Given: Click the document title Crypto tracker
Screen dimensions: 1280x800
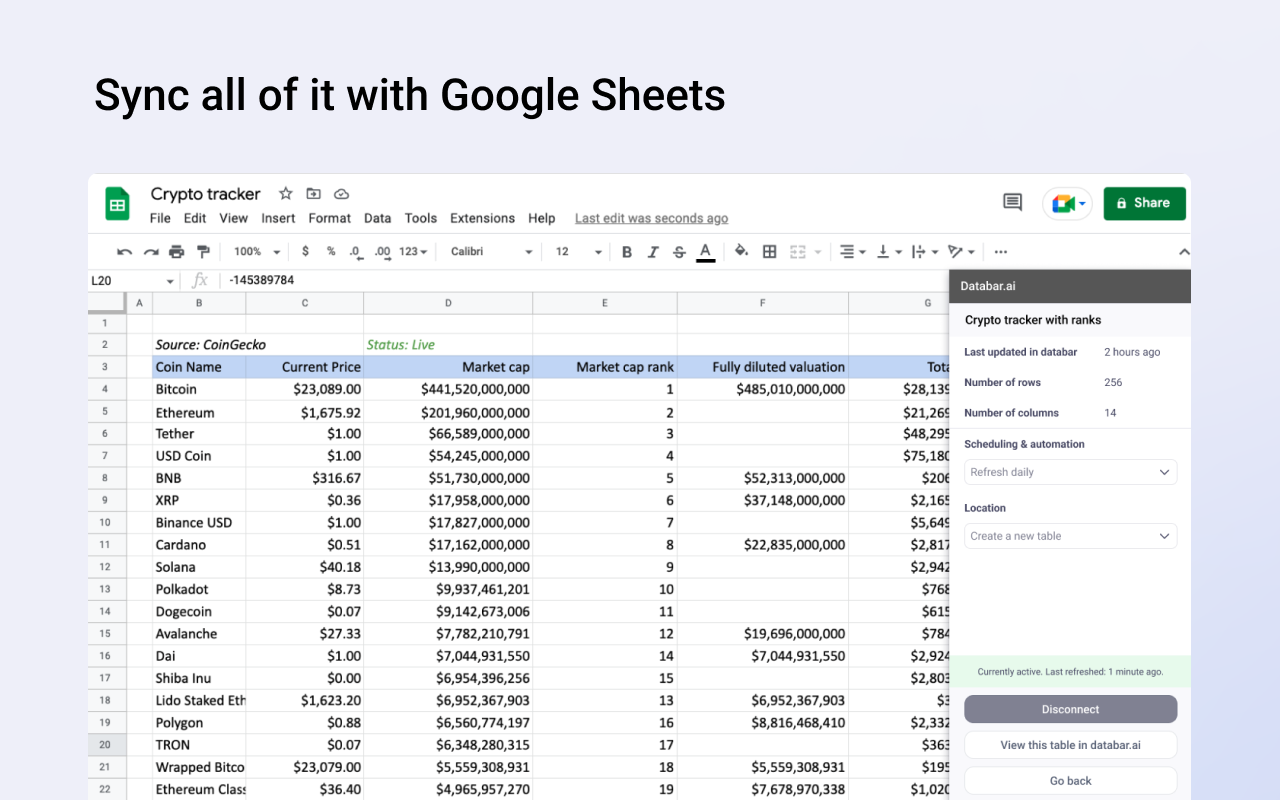Looking at the screenshot, I should coord(205,194).
